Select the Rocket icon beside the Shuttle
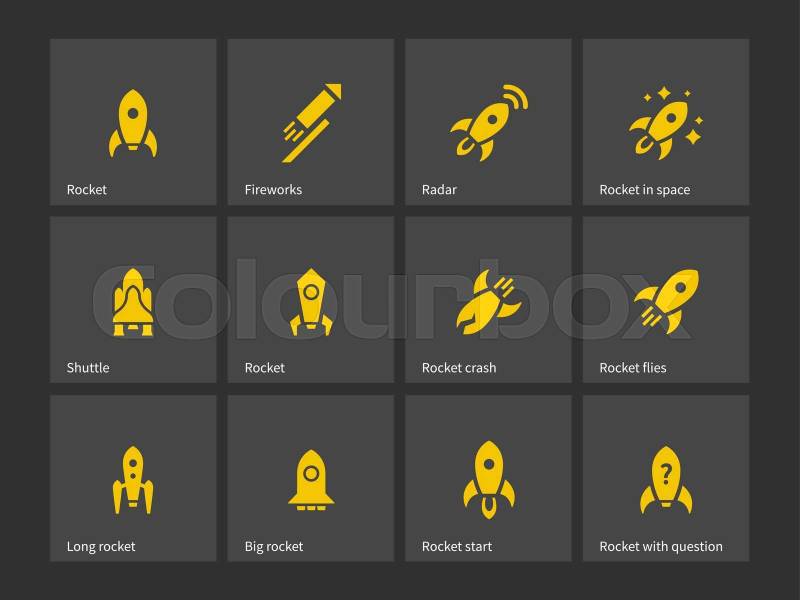This screenshot has width=800, height=600. click(x=311, y=302)
